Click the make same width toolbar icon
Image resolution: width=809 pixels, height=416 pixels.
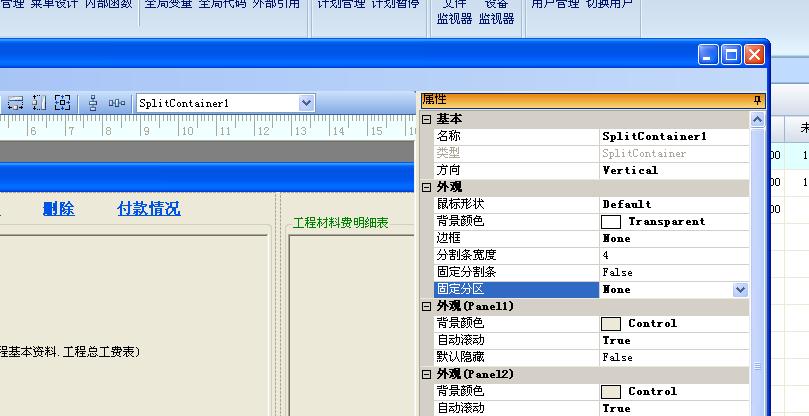[x=16, y=103]
